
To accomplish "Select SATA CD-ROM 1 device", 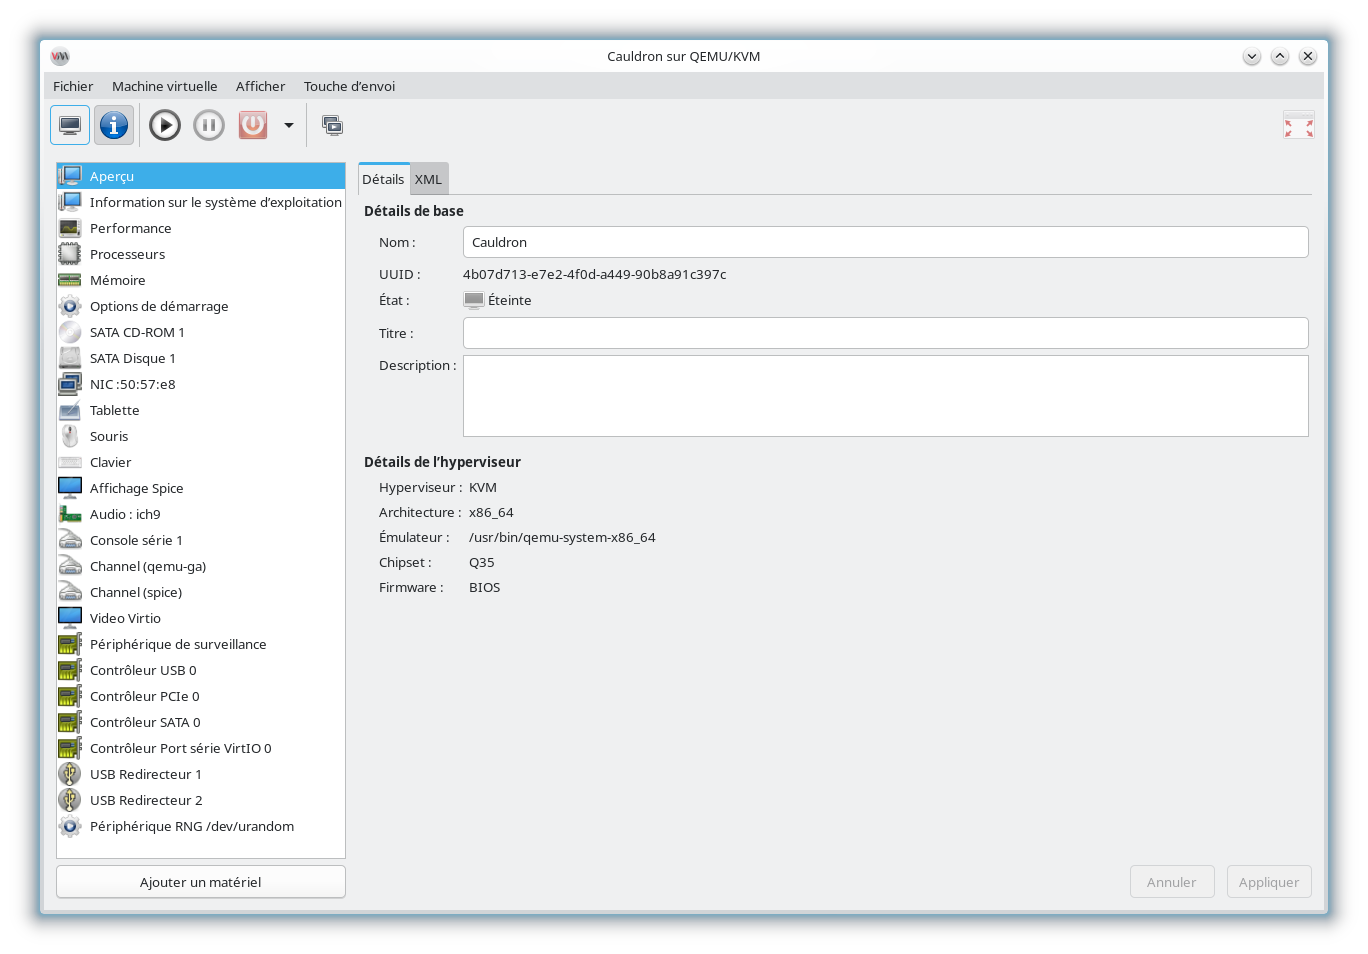I will click(137, 332).
